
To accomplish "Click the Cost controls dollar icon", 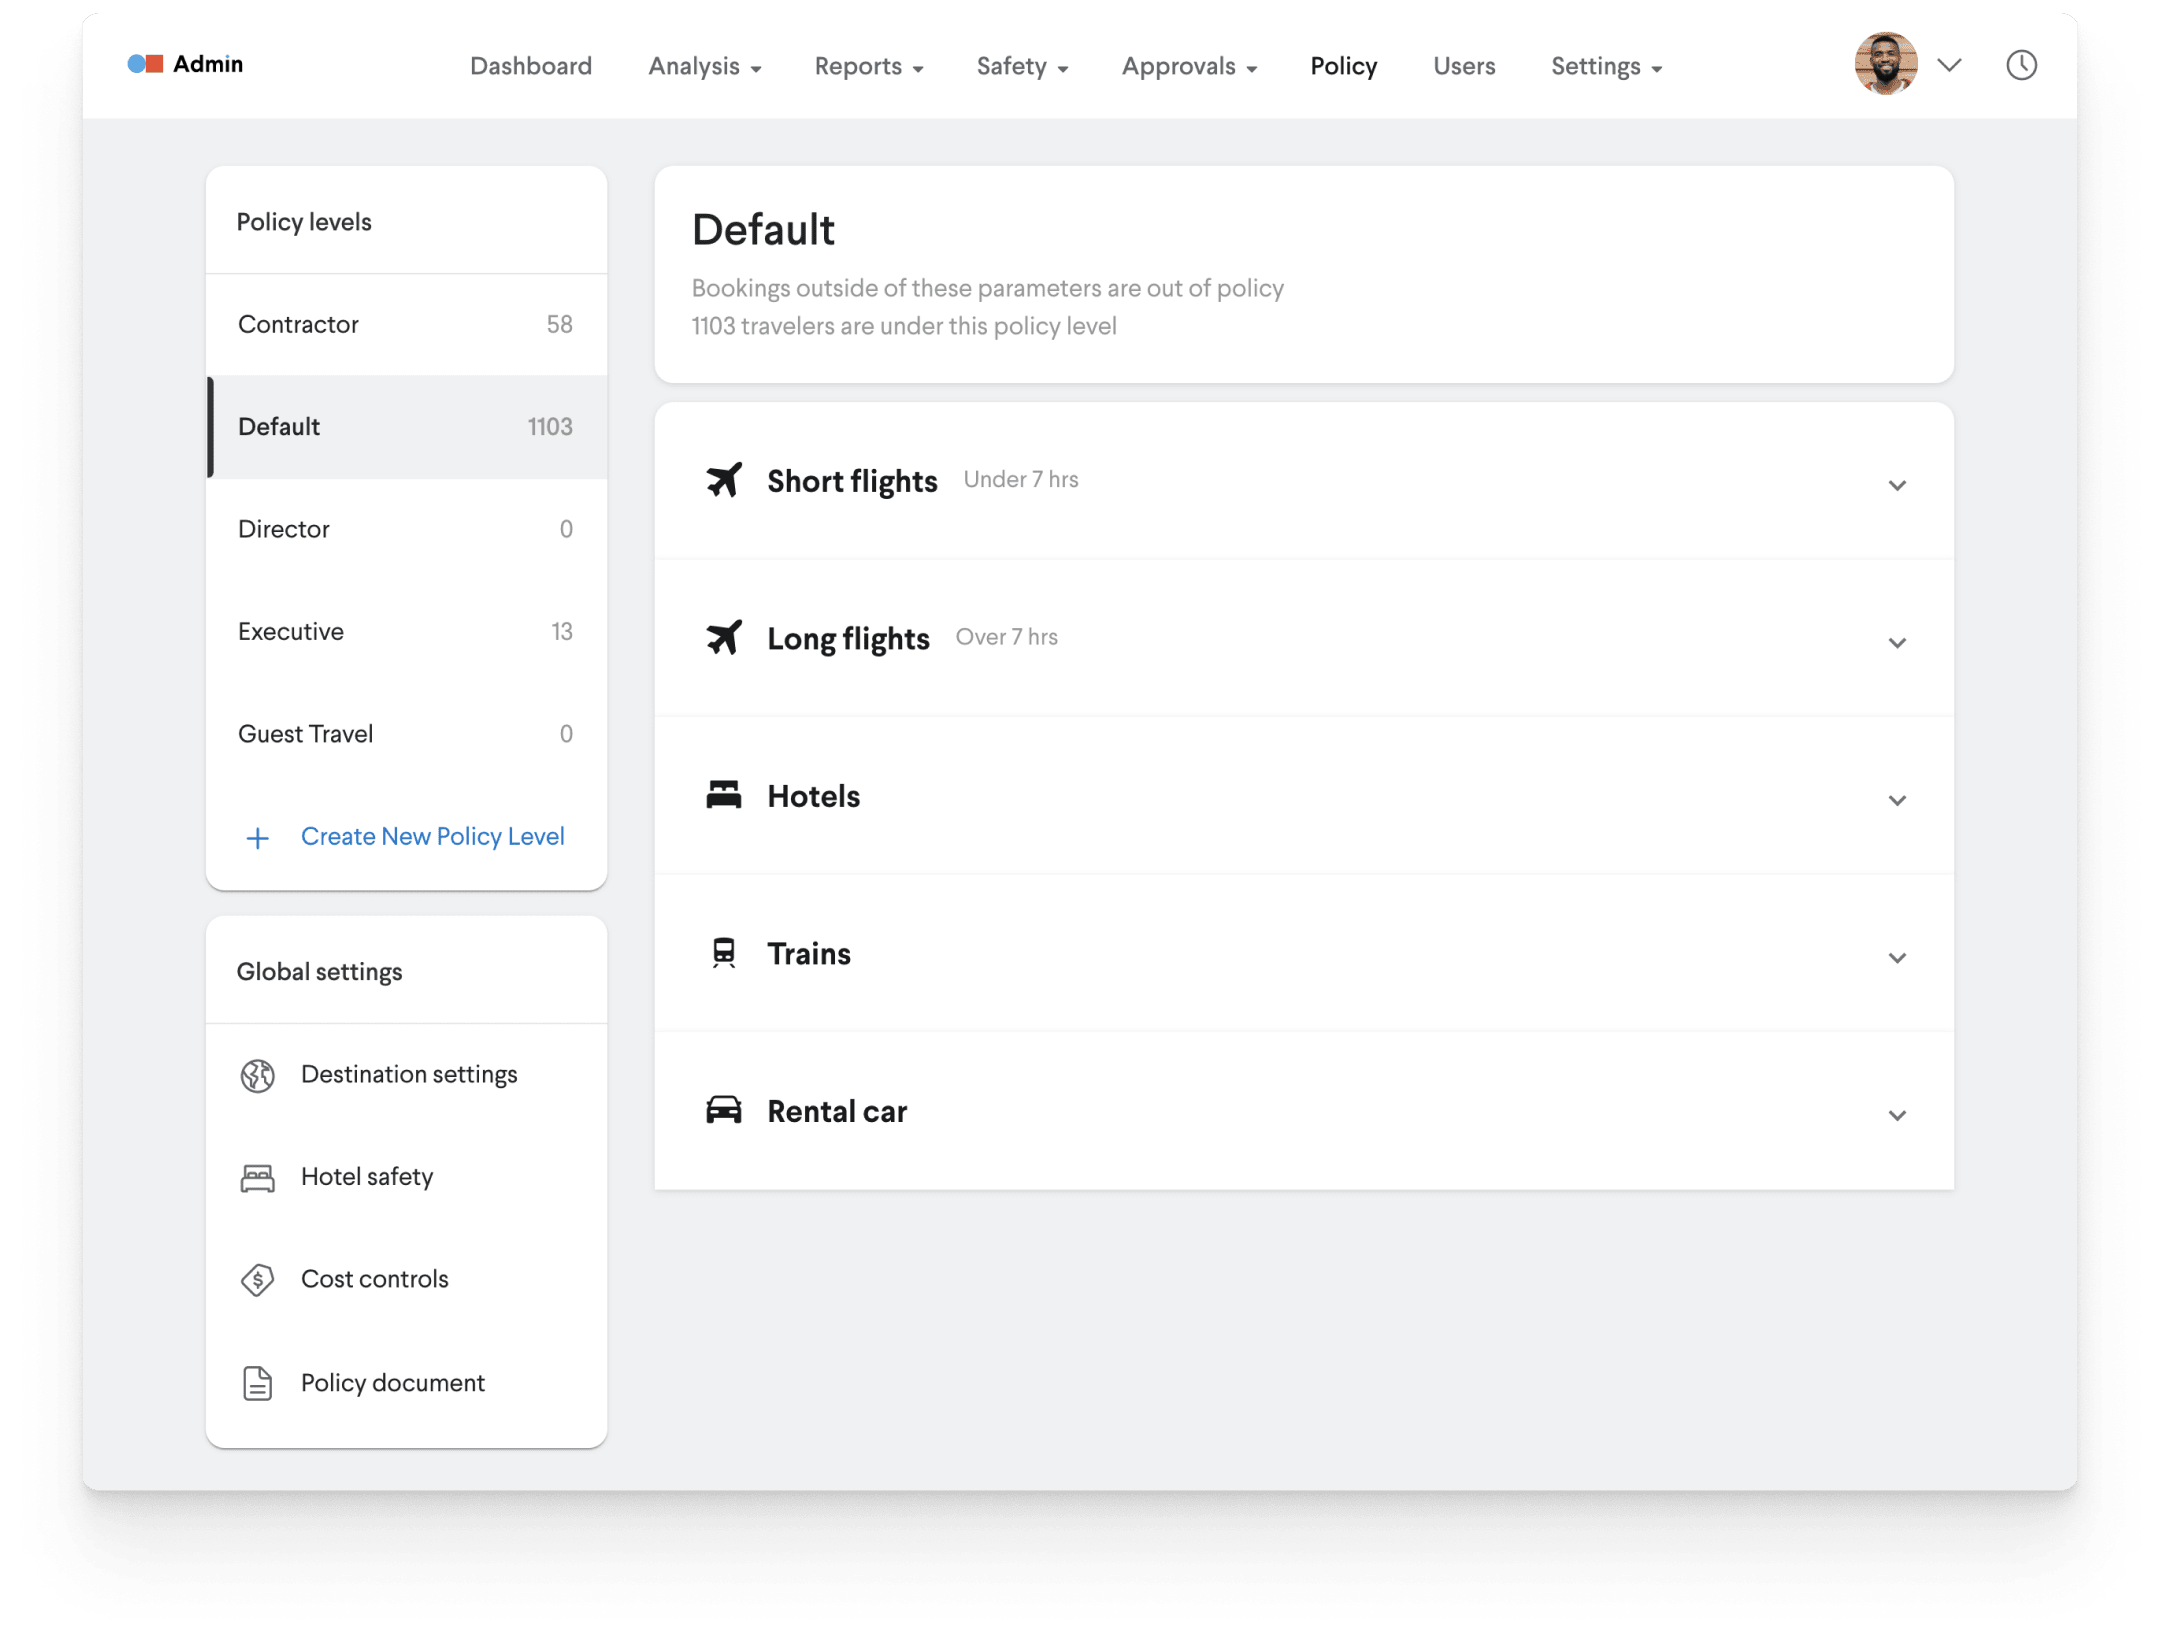I will point(258,1280).
